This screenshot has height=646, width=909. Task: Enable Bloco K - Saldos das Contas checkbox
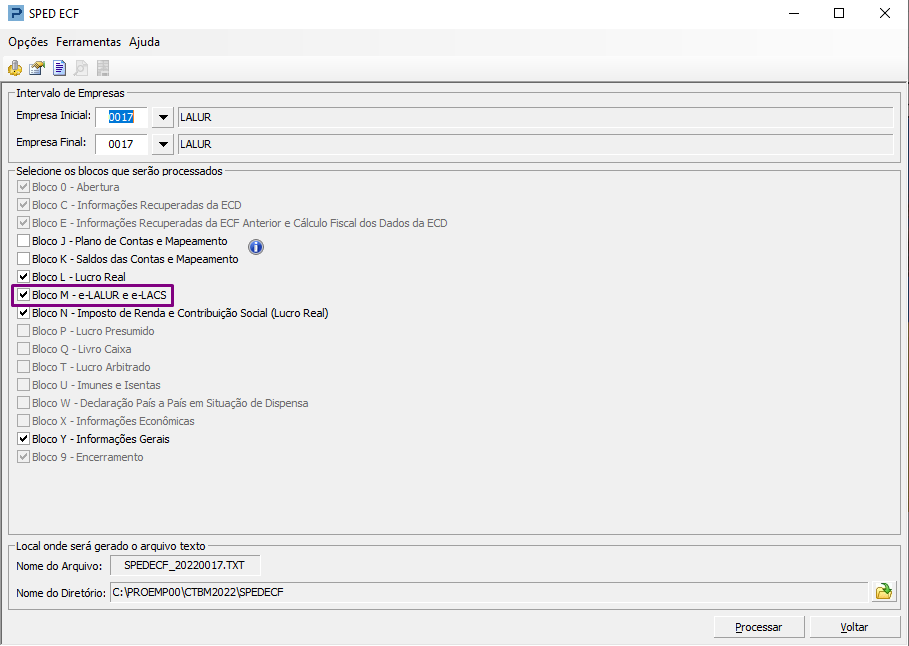[23, 259]
